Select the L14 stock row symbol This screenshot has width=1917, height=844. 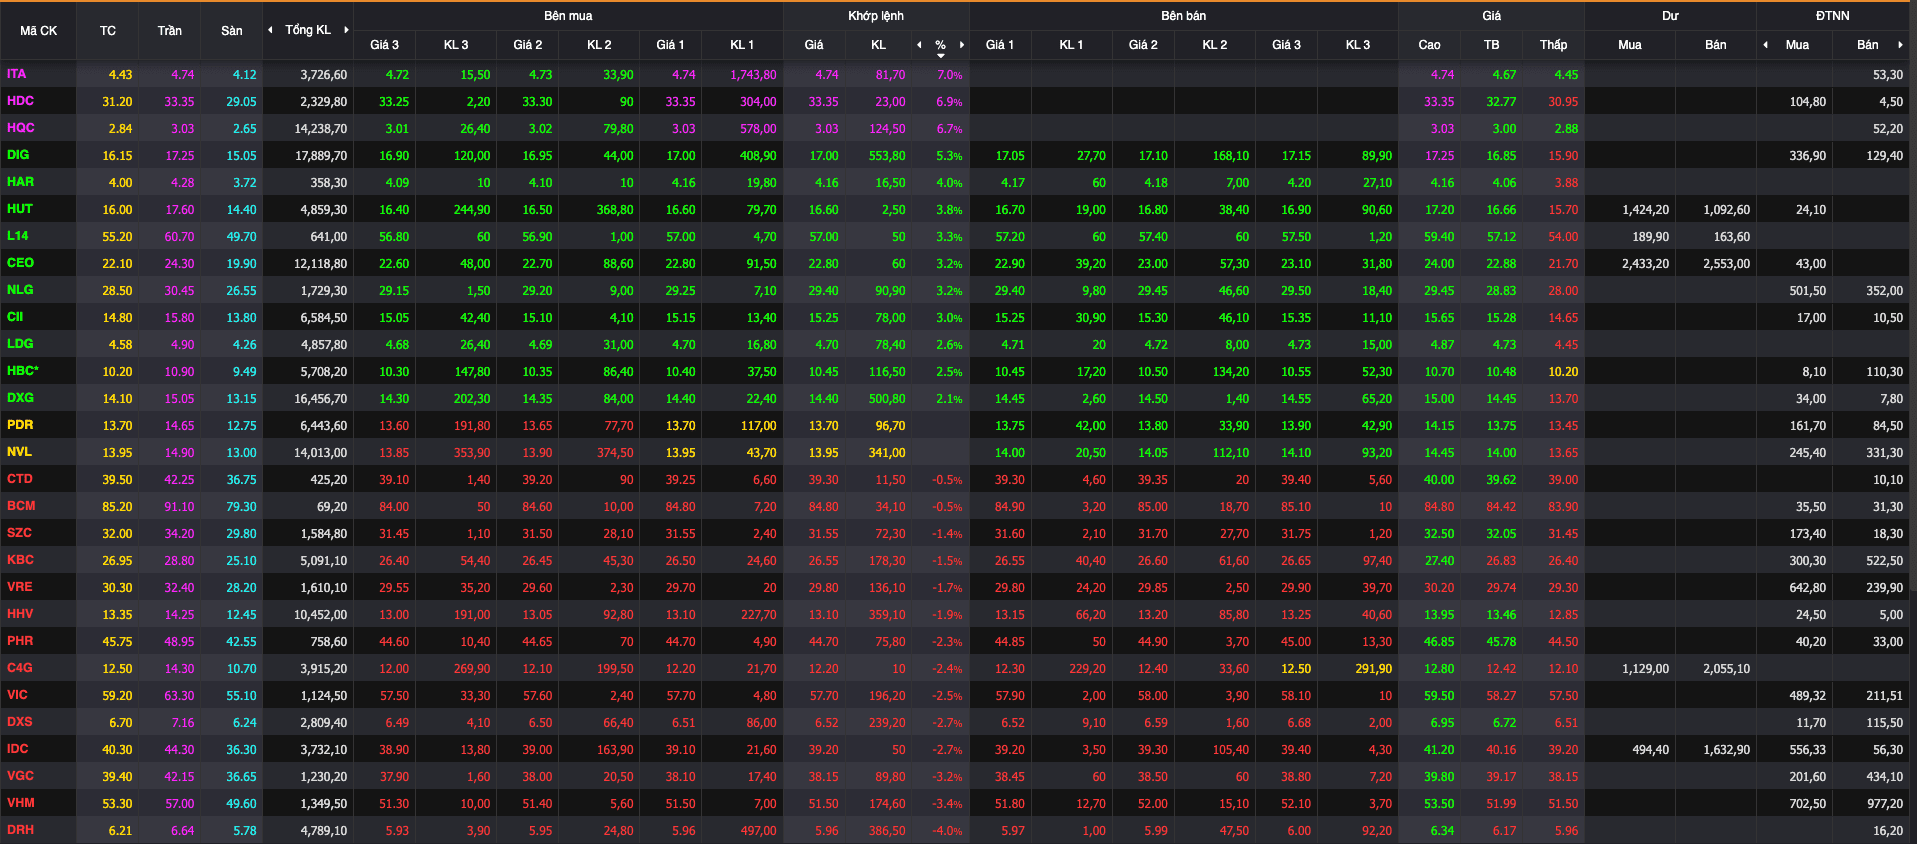coord(18,236)
